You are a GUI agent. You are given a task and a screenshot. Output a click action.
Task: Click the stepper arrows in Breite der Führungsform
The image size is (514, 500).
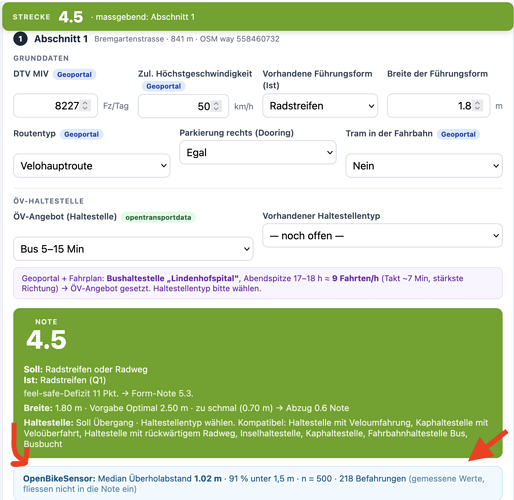(478, 106)
